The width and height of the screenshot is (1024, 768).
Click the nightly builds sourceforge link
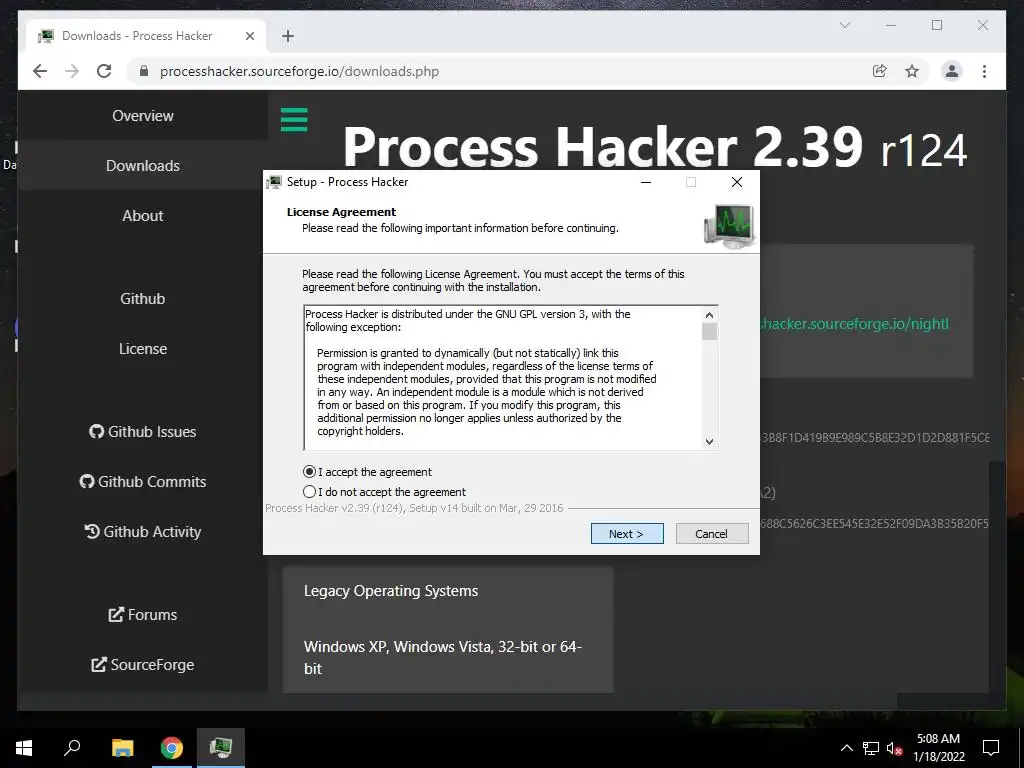(854, 324)
